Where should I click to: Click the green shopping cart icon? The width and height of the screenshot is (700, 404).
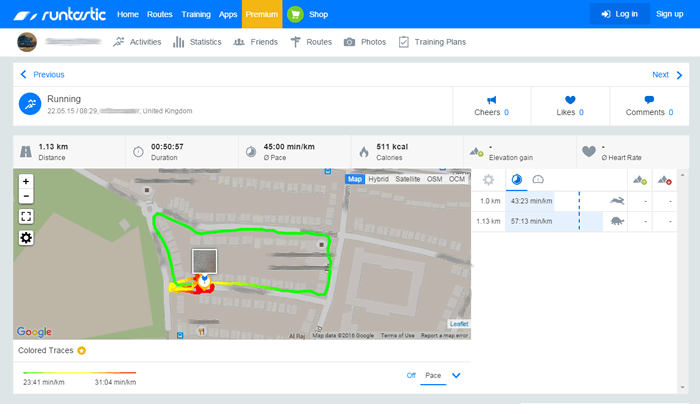[x=295, y=14]
